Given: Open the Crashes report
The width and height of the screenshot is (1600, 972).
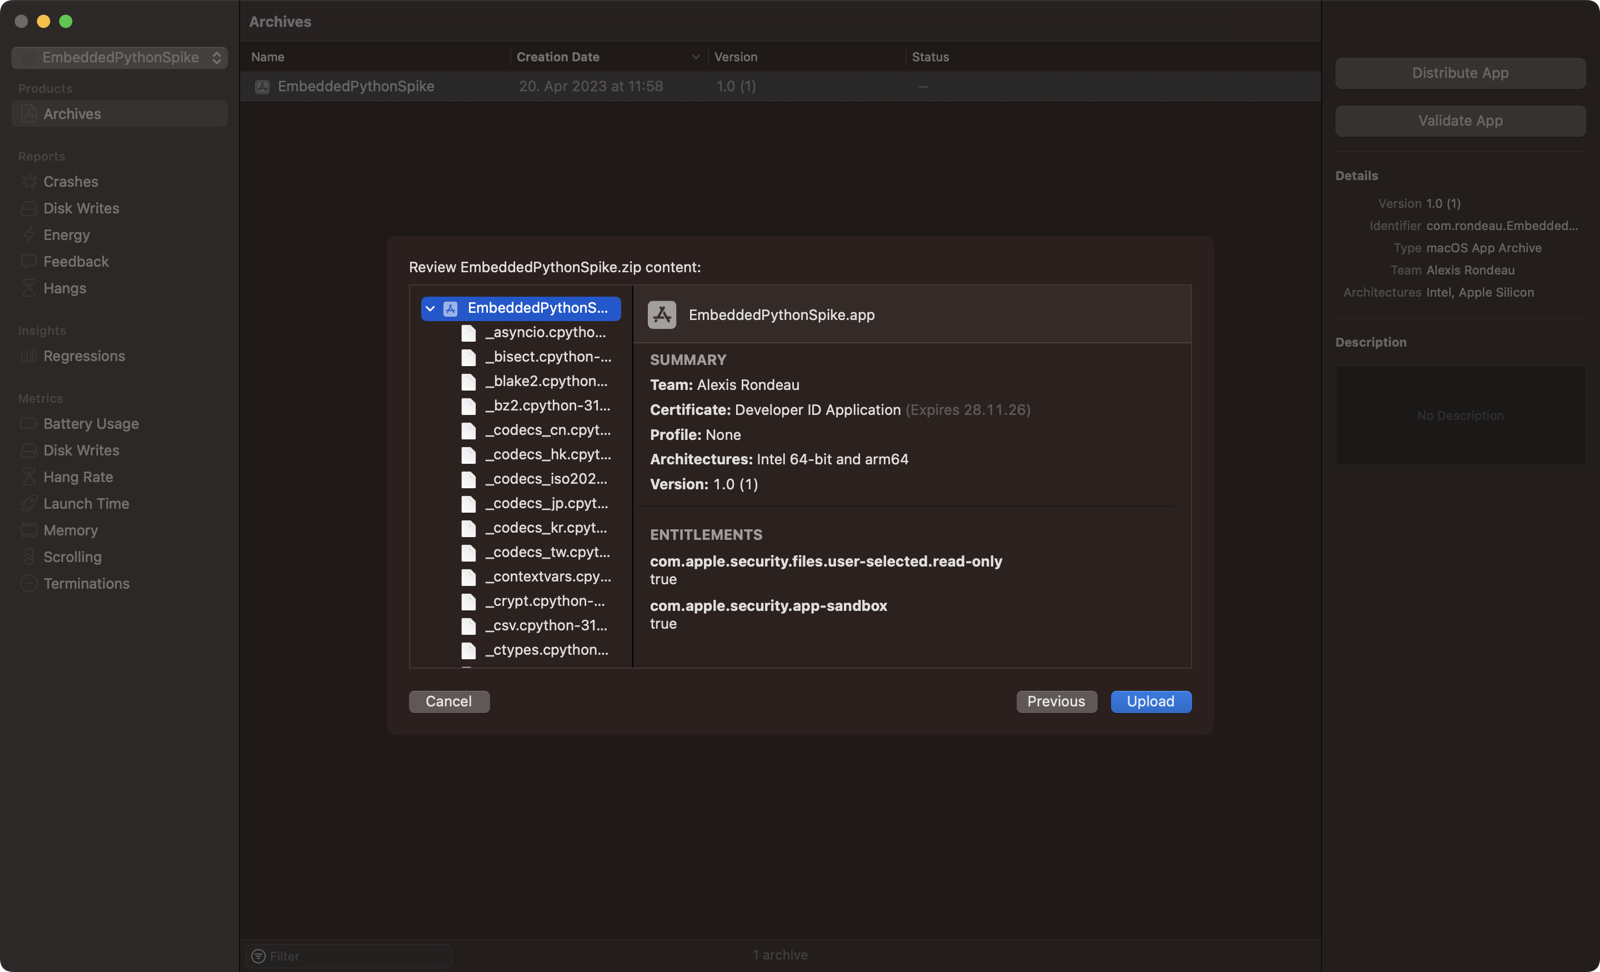Looking at the screenshot, I should [x=119, y=182].
